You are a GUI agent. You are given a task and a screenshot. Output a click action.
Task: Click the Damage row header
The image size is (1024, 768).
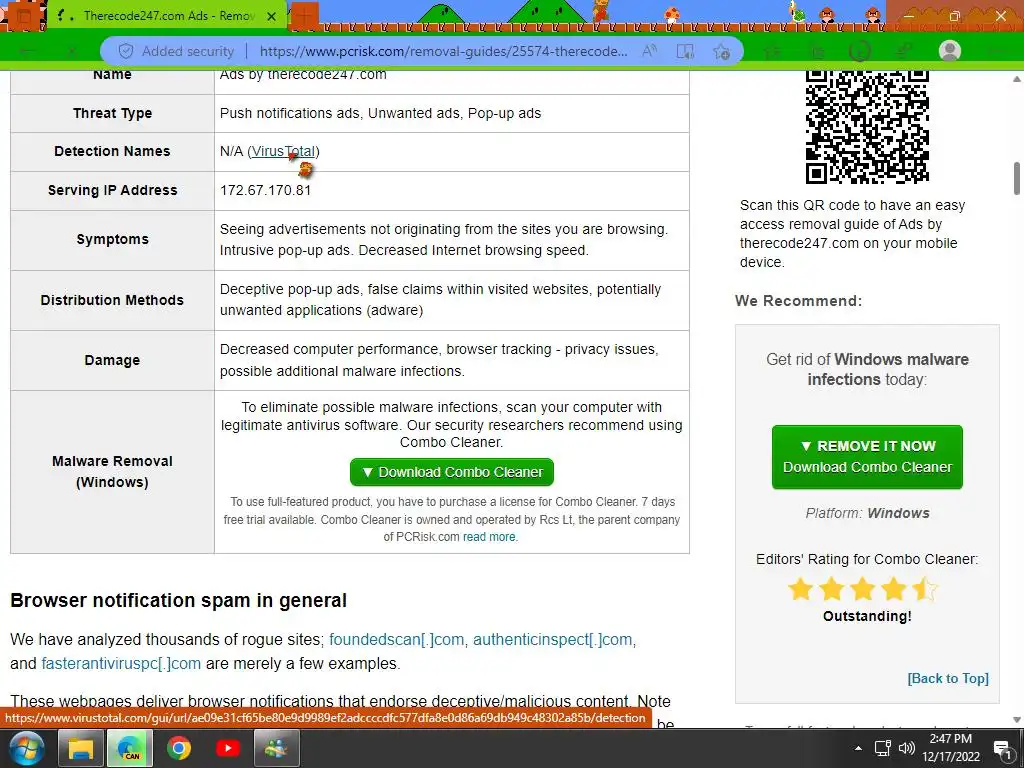pyautogui.click(x=112, y=360)
